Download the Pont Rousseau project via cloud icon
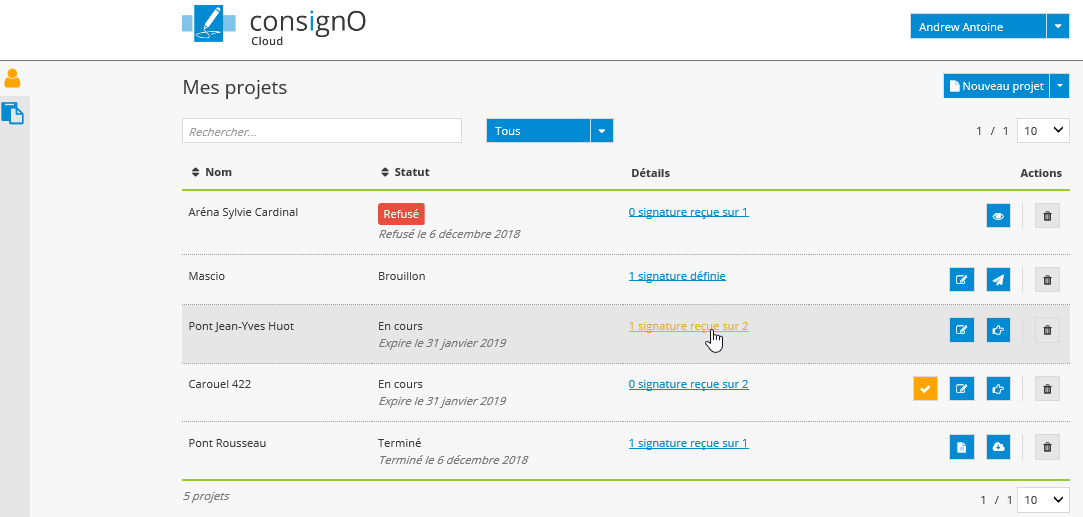 (x=998, y=448)
